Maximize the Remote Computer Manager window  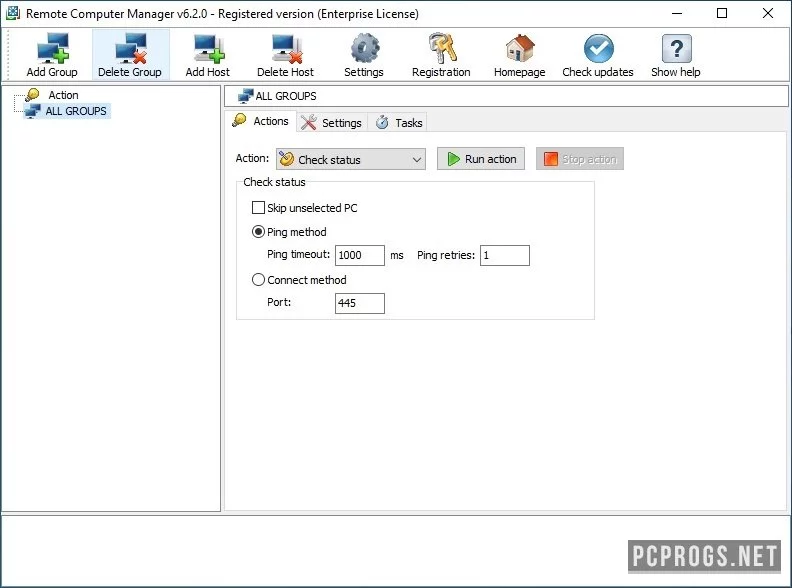(722, 13)
